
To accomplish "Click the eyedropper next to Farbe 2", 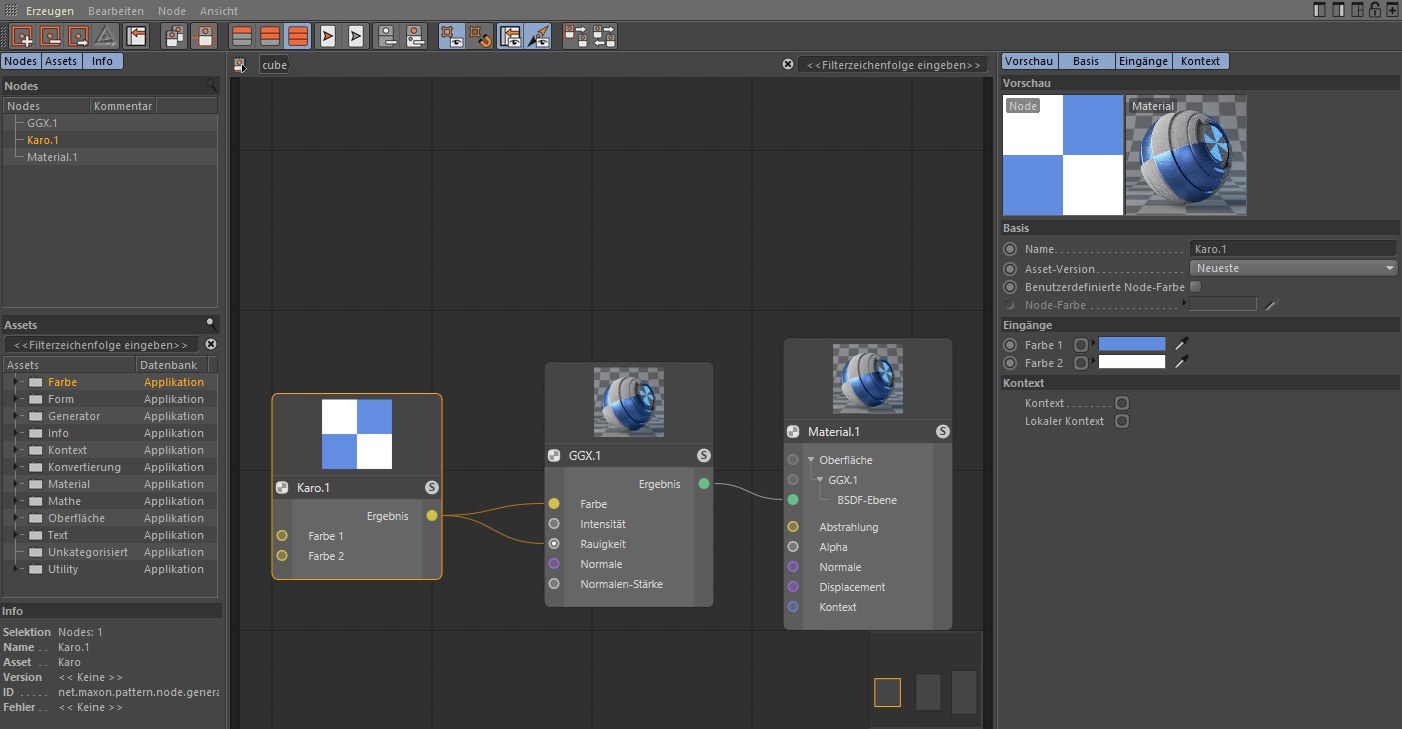I will click(x=1181, y=363).
